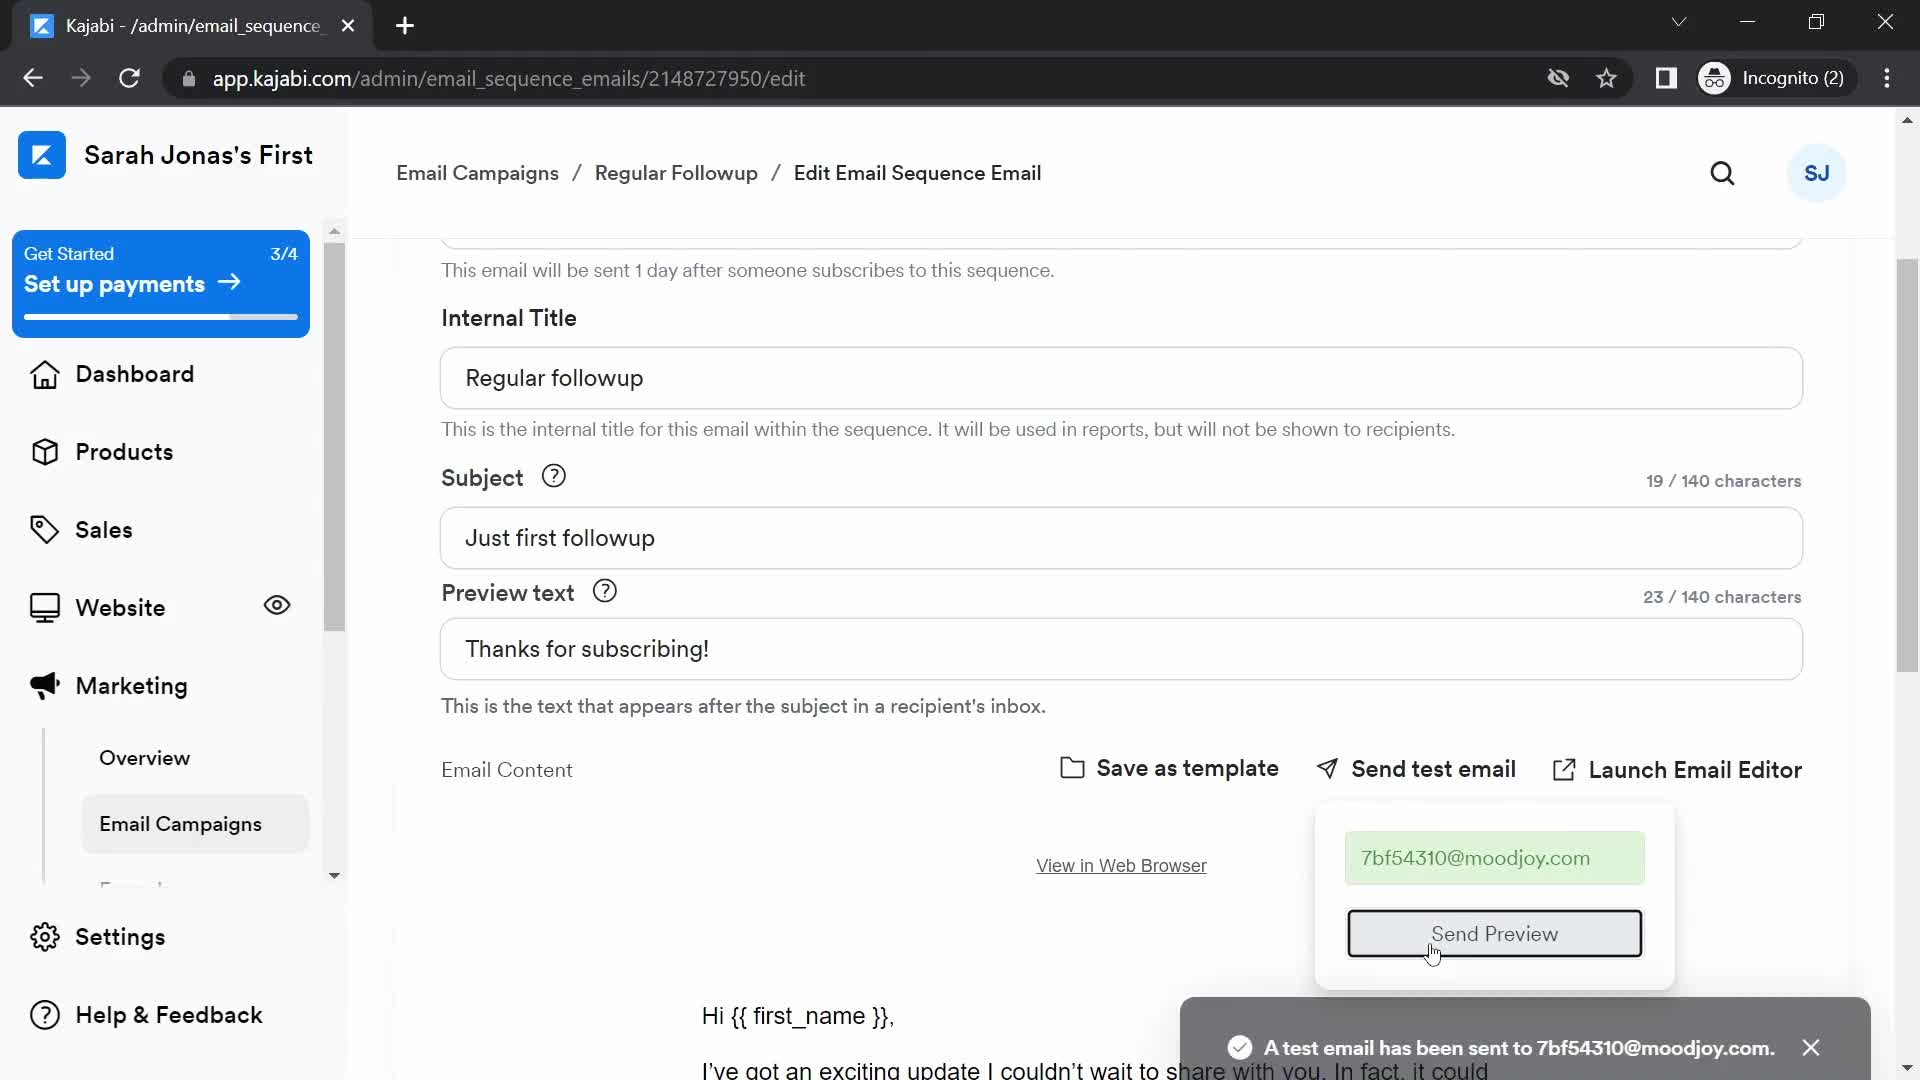Click the Help & Feedback icon
The width and height of the screenshot is (1920, 1080).
[x=42, y=1015]
